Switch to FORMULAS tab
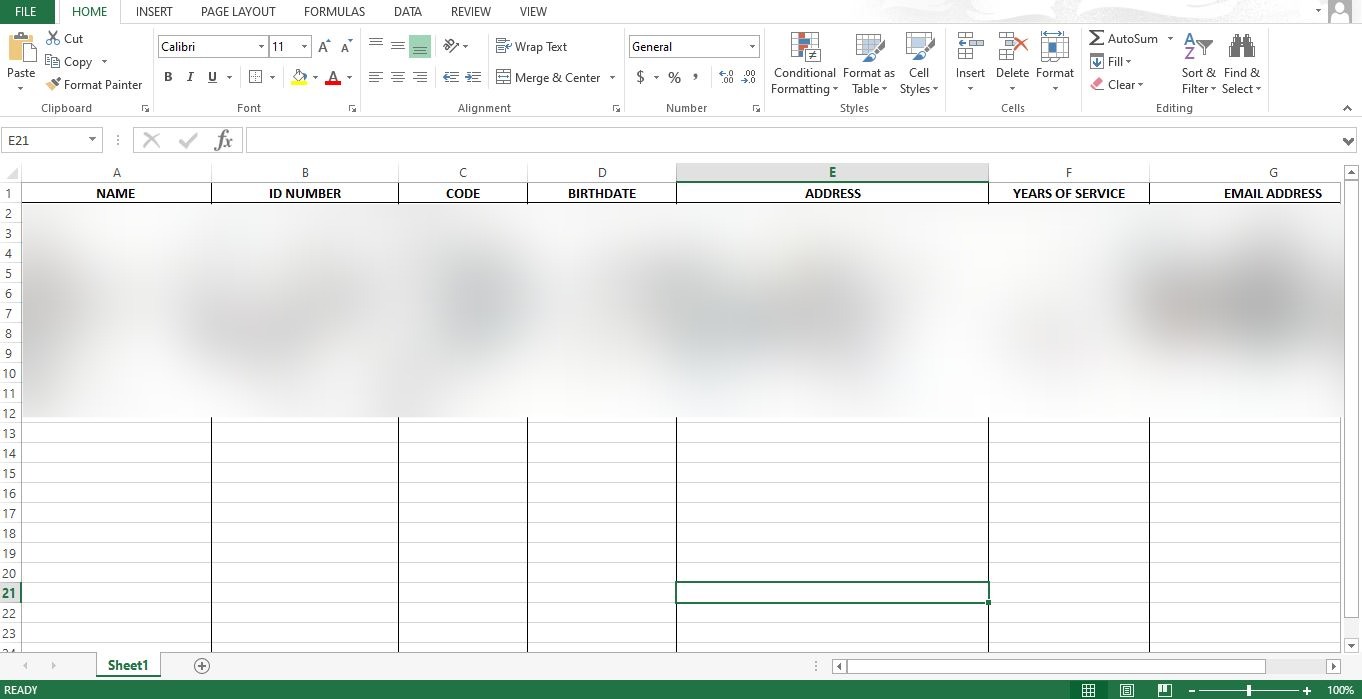Screen dimensions: 1362x699 click(x=334, y=12)
